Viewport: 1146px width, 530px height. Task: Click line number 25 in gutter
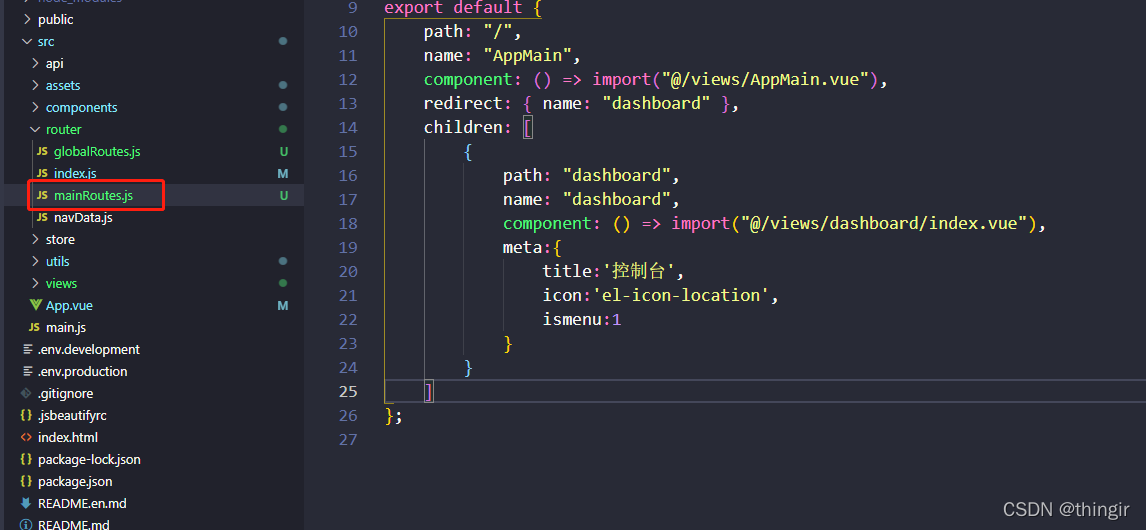pyautogui.click(x=349, y=391)
